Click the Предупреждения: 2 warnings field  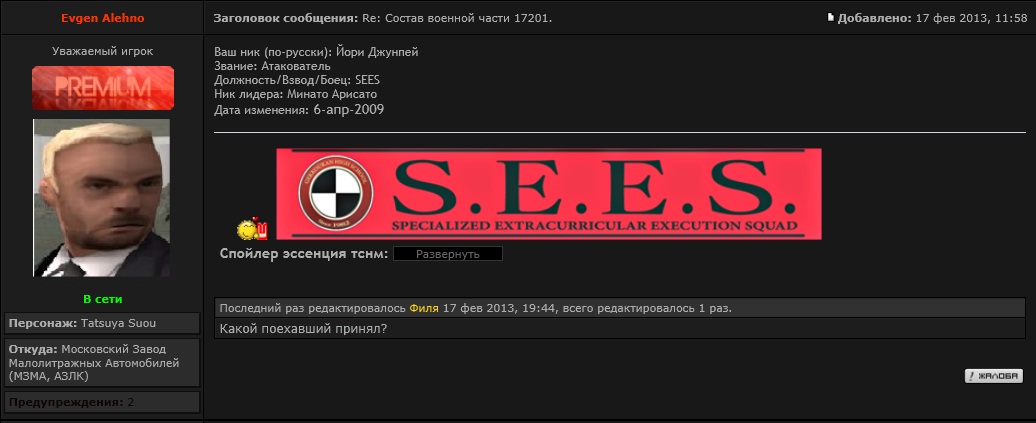(102, 402)
